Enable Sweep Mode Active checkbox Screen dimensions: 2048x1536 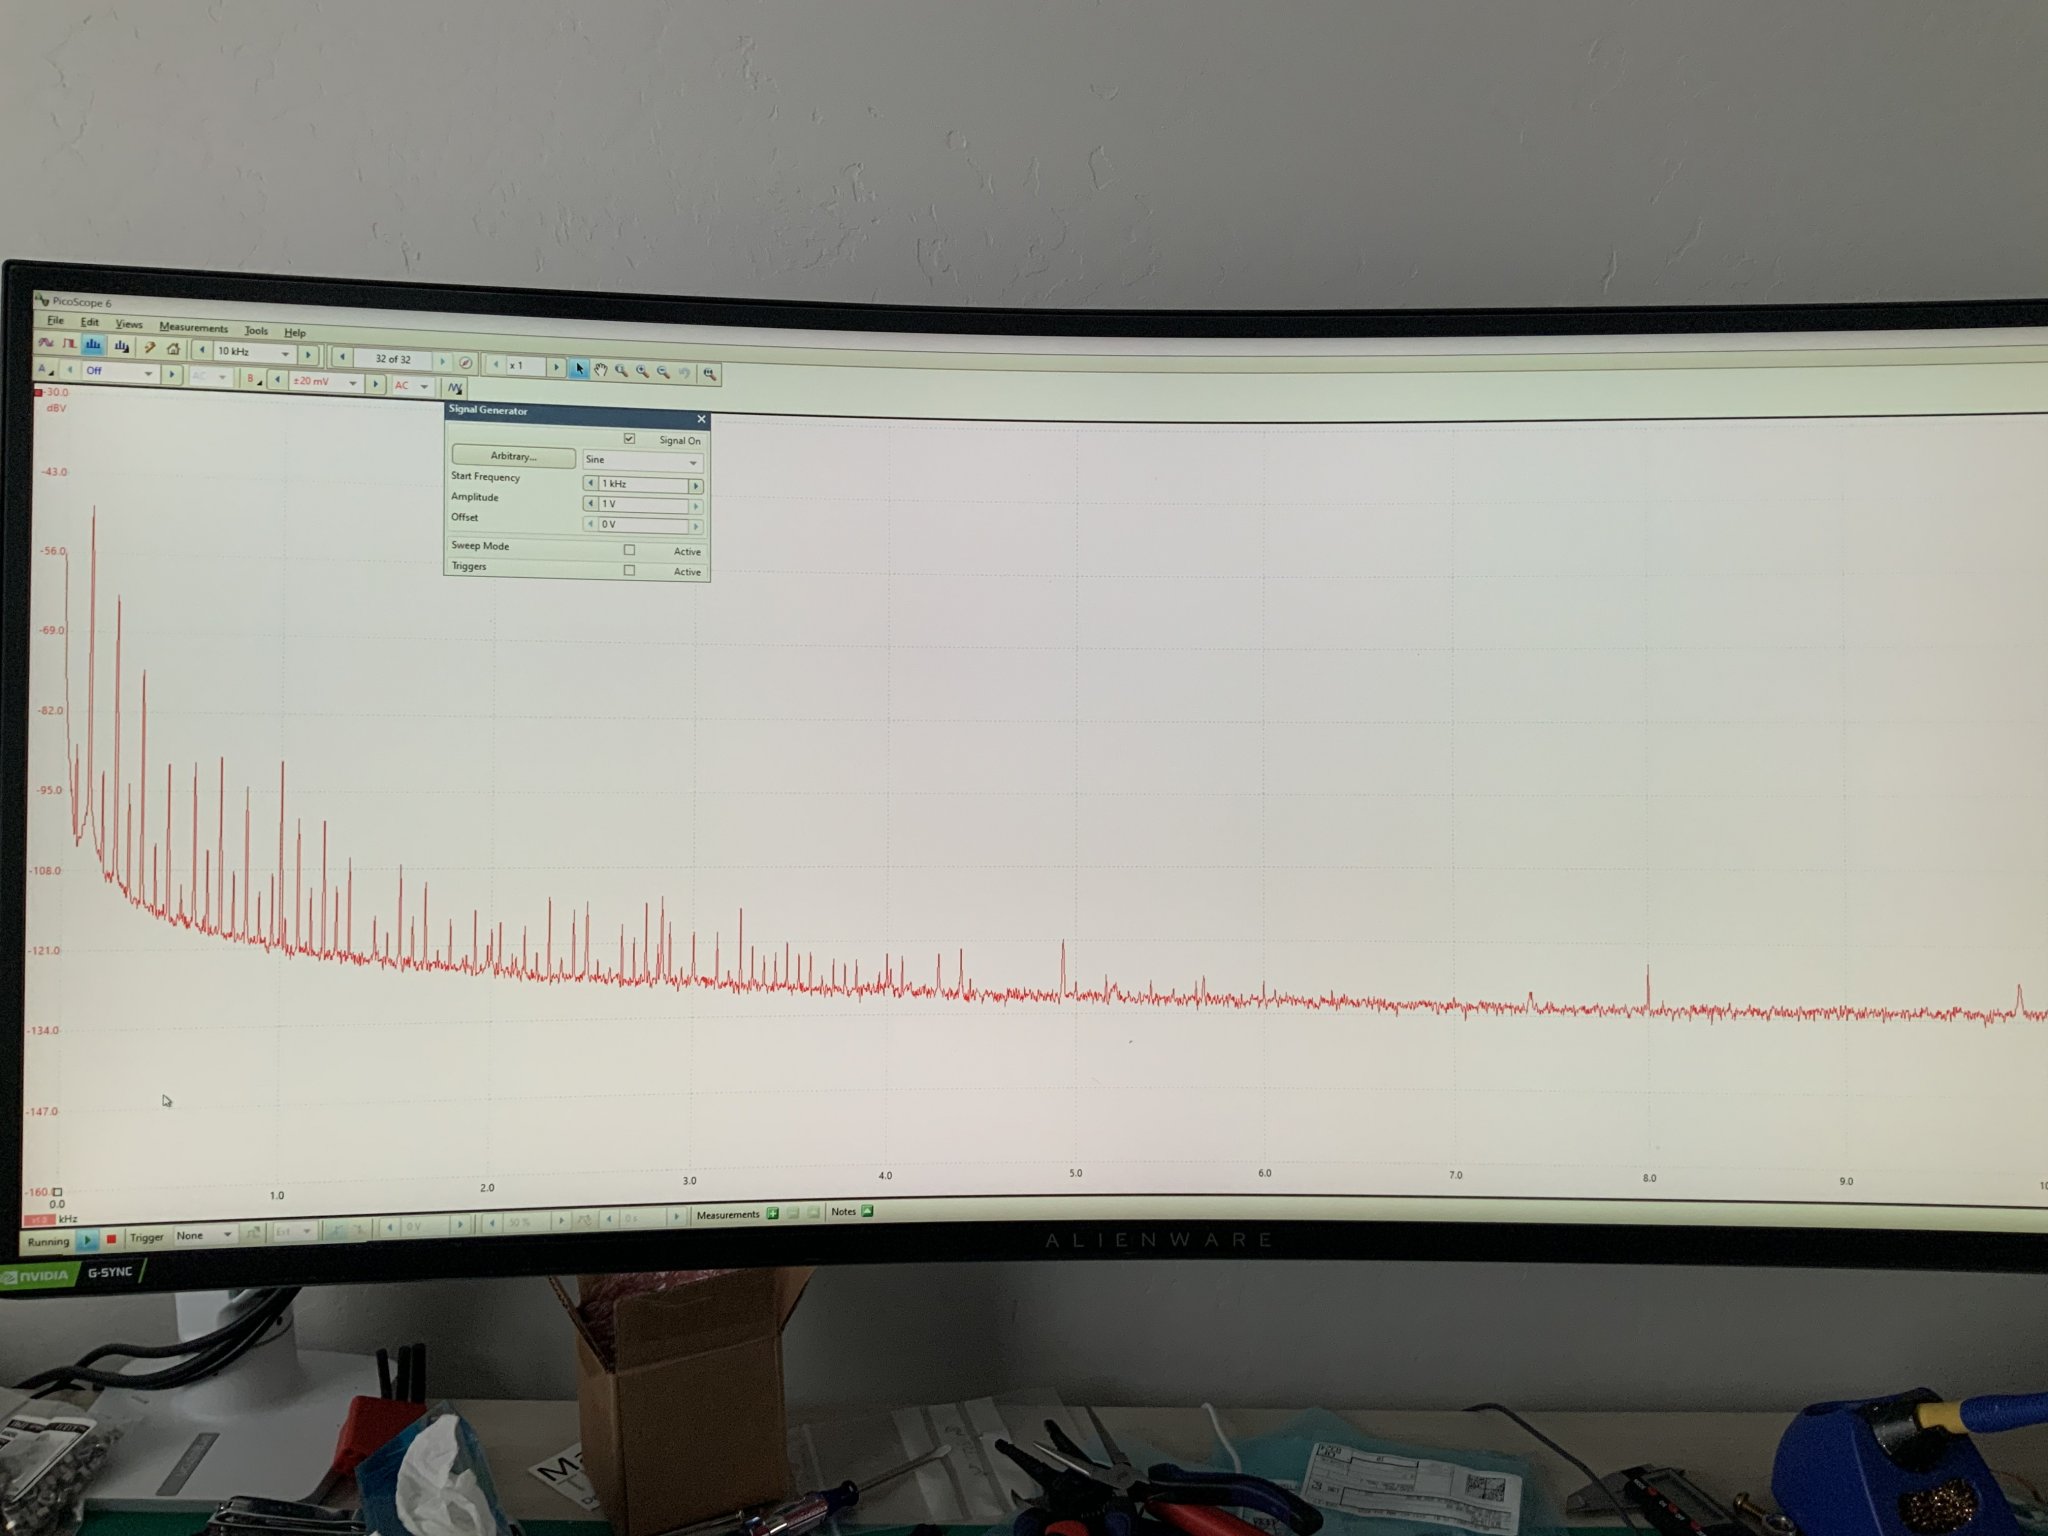pyautogui.click(x=629, y=550)
